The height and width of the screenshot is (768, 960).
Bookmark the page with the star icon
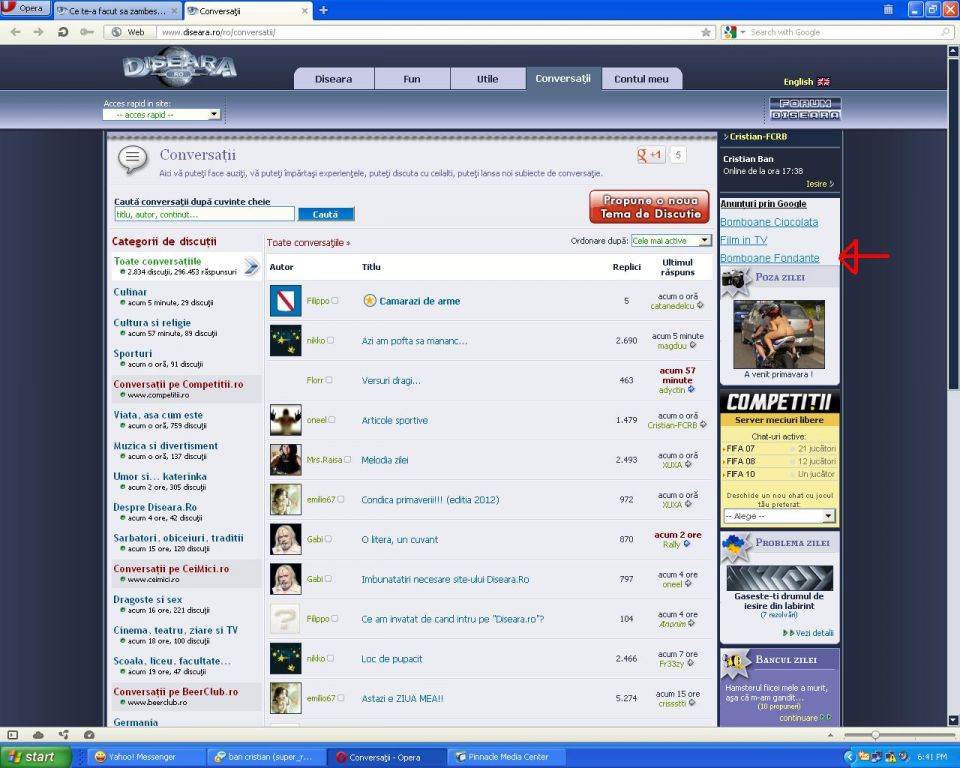(706, 32)
